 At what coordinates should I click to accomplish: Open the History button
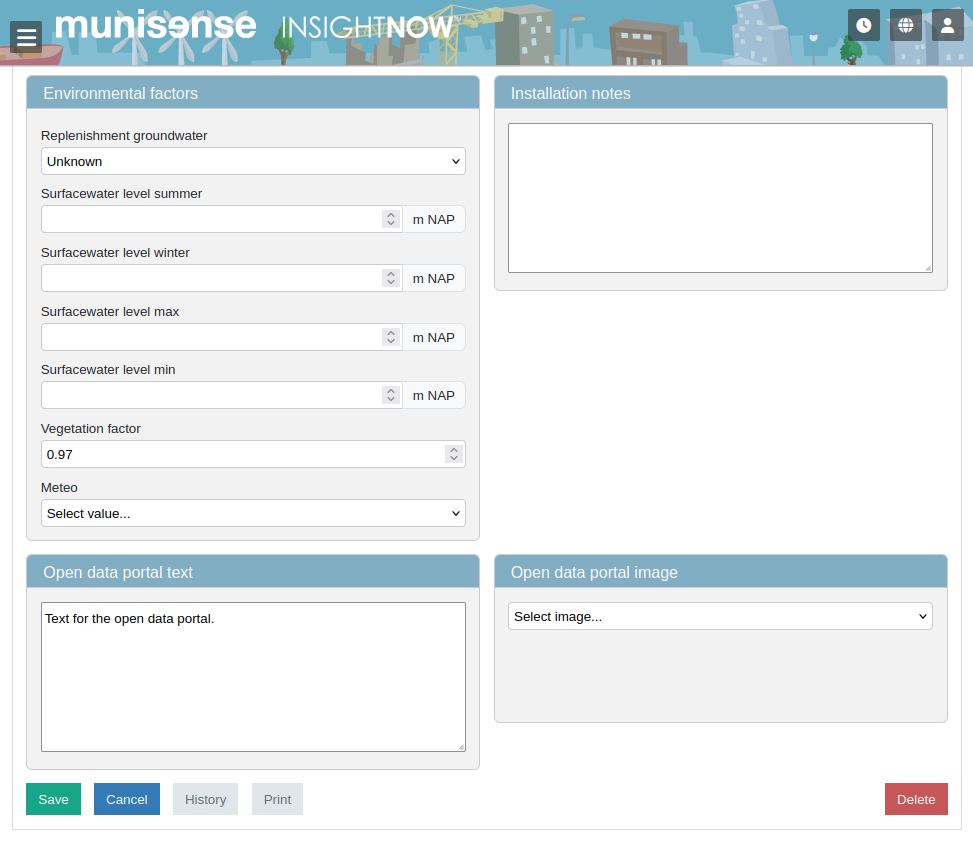(205, 799)
